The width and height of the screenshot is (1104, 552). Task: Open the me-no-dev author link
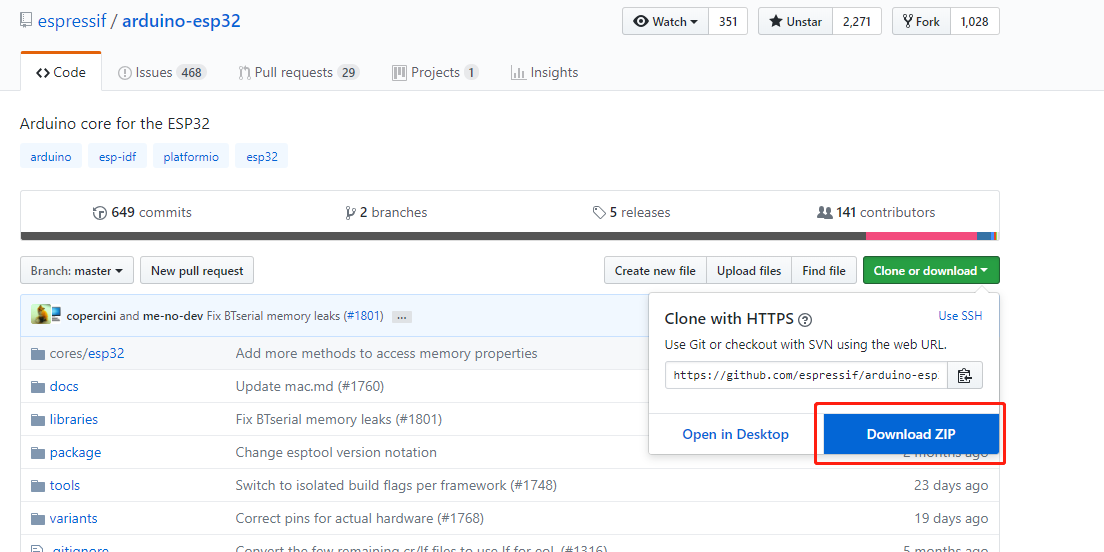173,316
